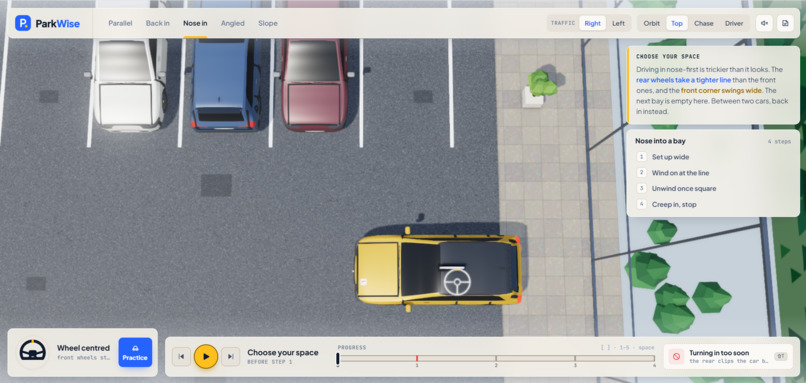Switch to the Slope lesson tab
The image size is (806, 383).
[268, 23]
